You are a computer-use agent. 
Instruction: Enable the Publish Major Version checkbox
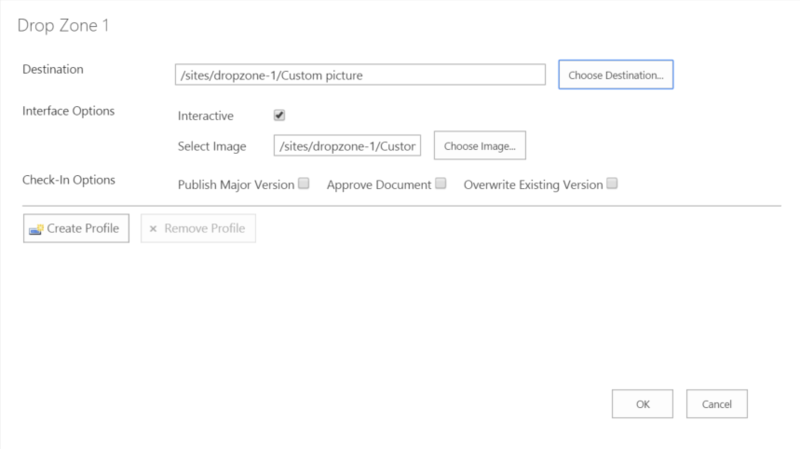tap(304, 183)
